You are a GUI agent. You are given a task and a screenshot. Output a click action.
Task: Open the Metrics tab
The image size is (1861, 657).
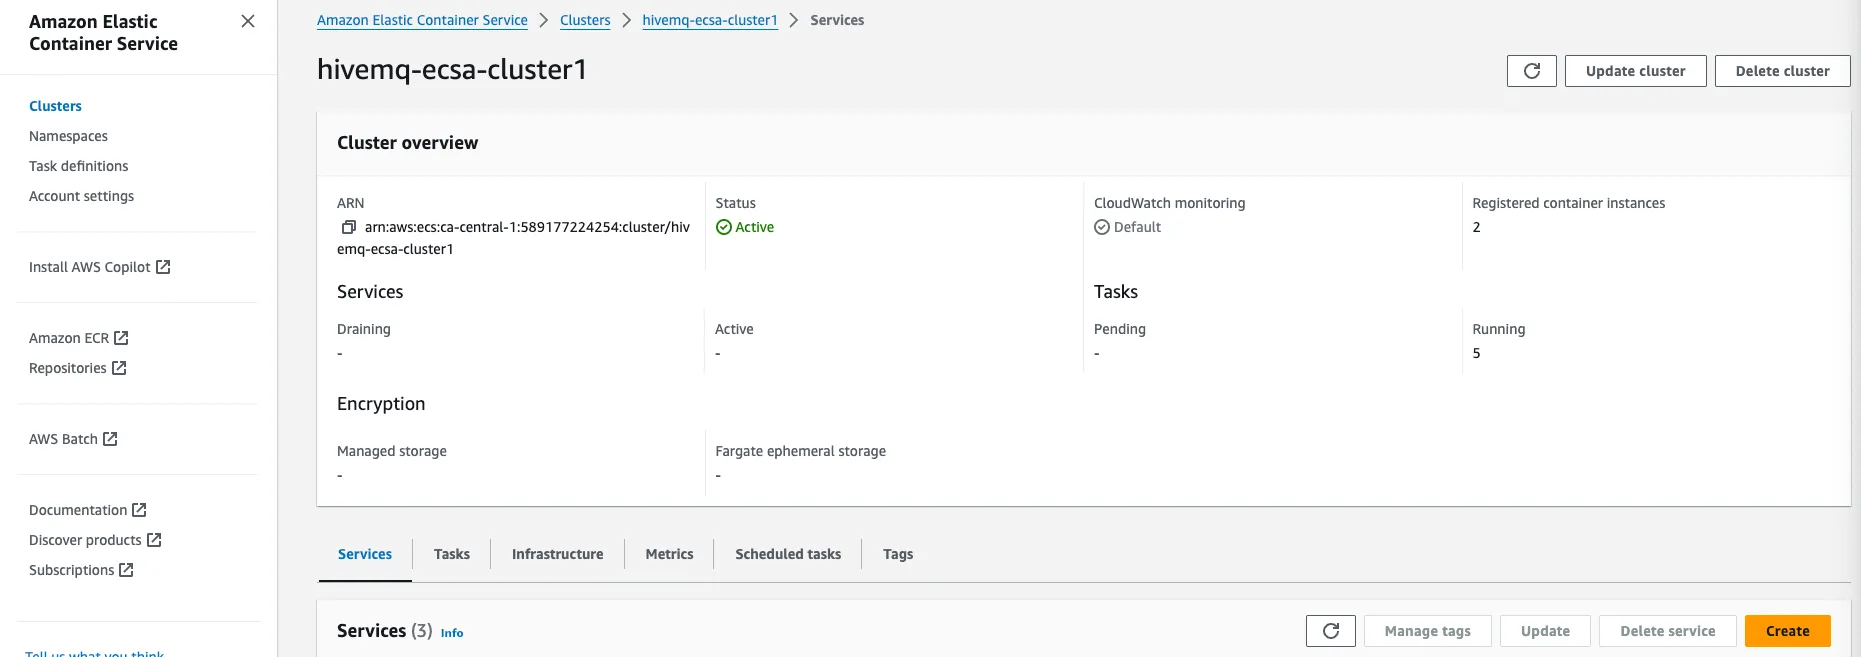pyautogui.click(x=669, y=554)
